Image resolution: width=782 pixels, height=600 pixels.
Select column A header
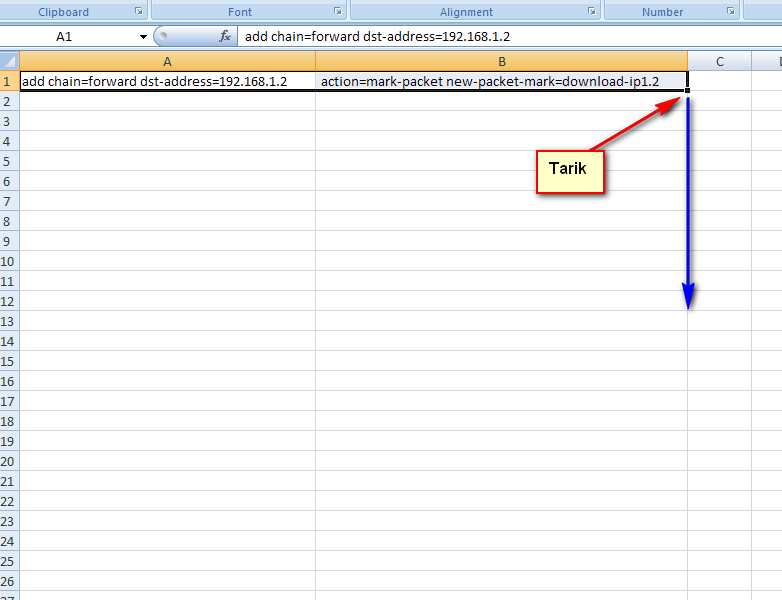click(x=168, y=62)
